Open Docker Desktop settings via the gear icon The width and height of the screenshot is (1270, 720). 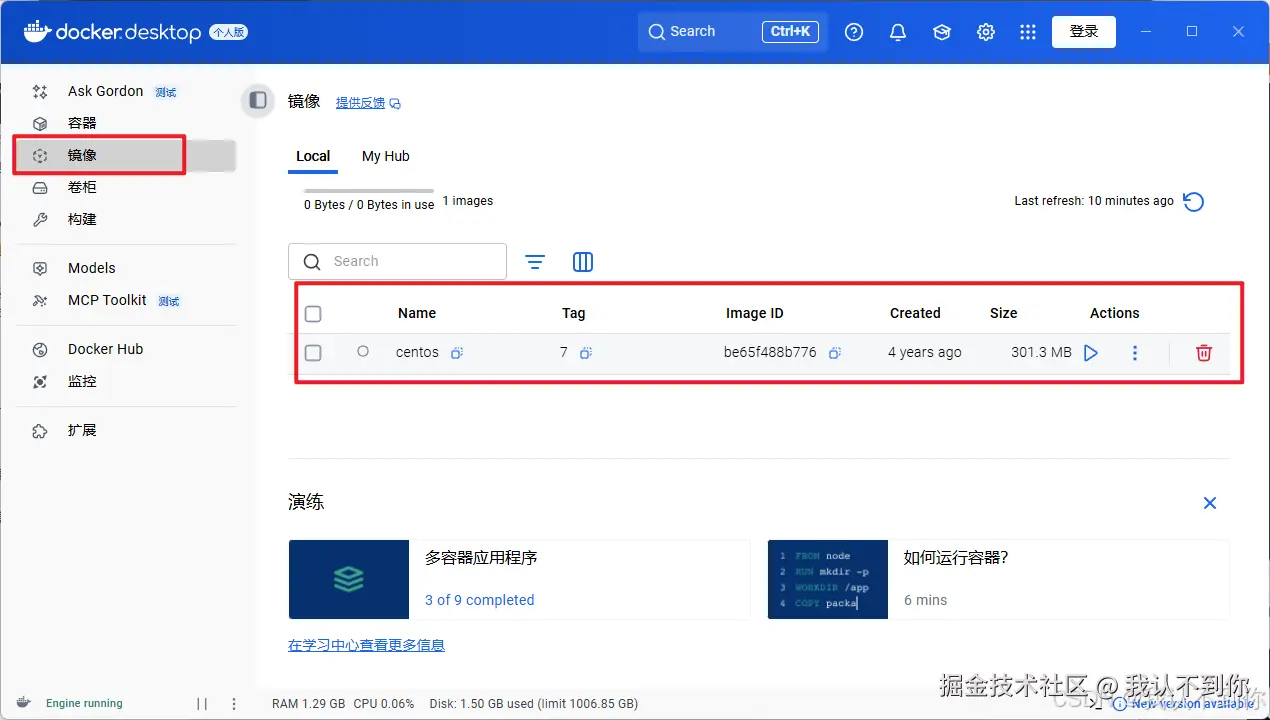click(986, 31)
